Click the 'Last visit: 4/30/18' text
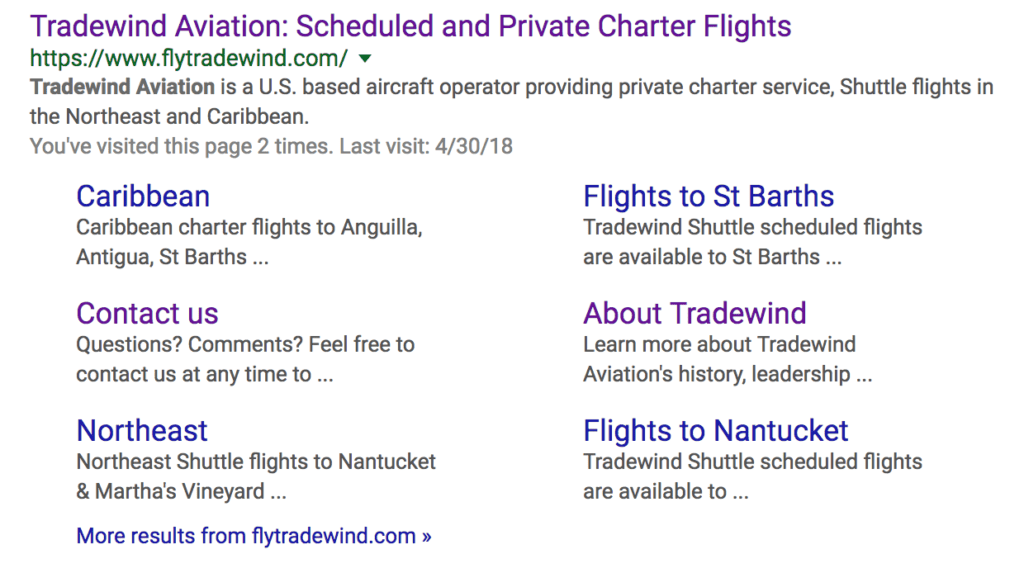 426,146
